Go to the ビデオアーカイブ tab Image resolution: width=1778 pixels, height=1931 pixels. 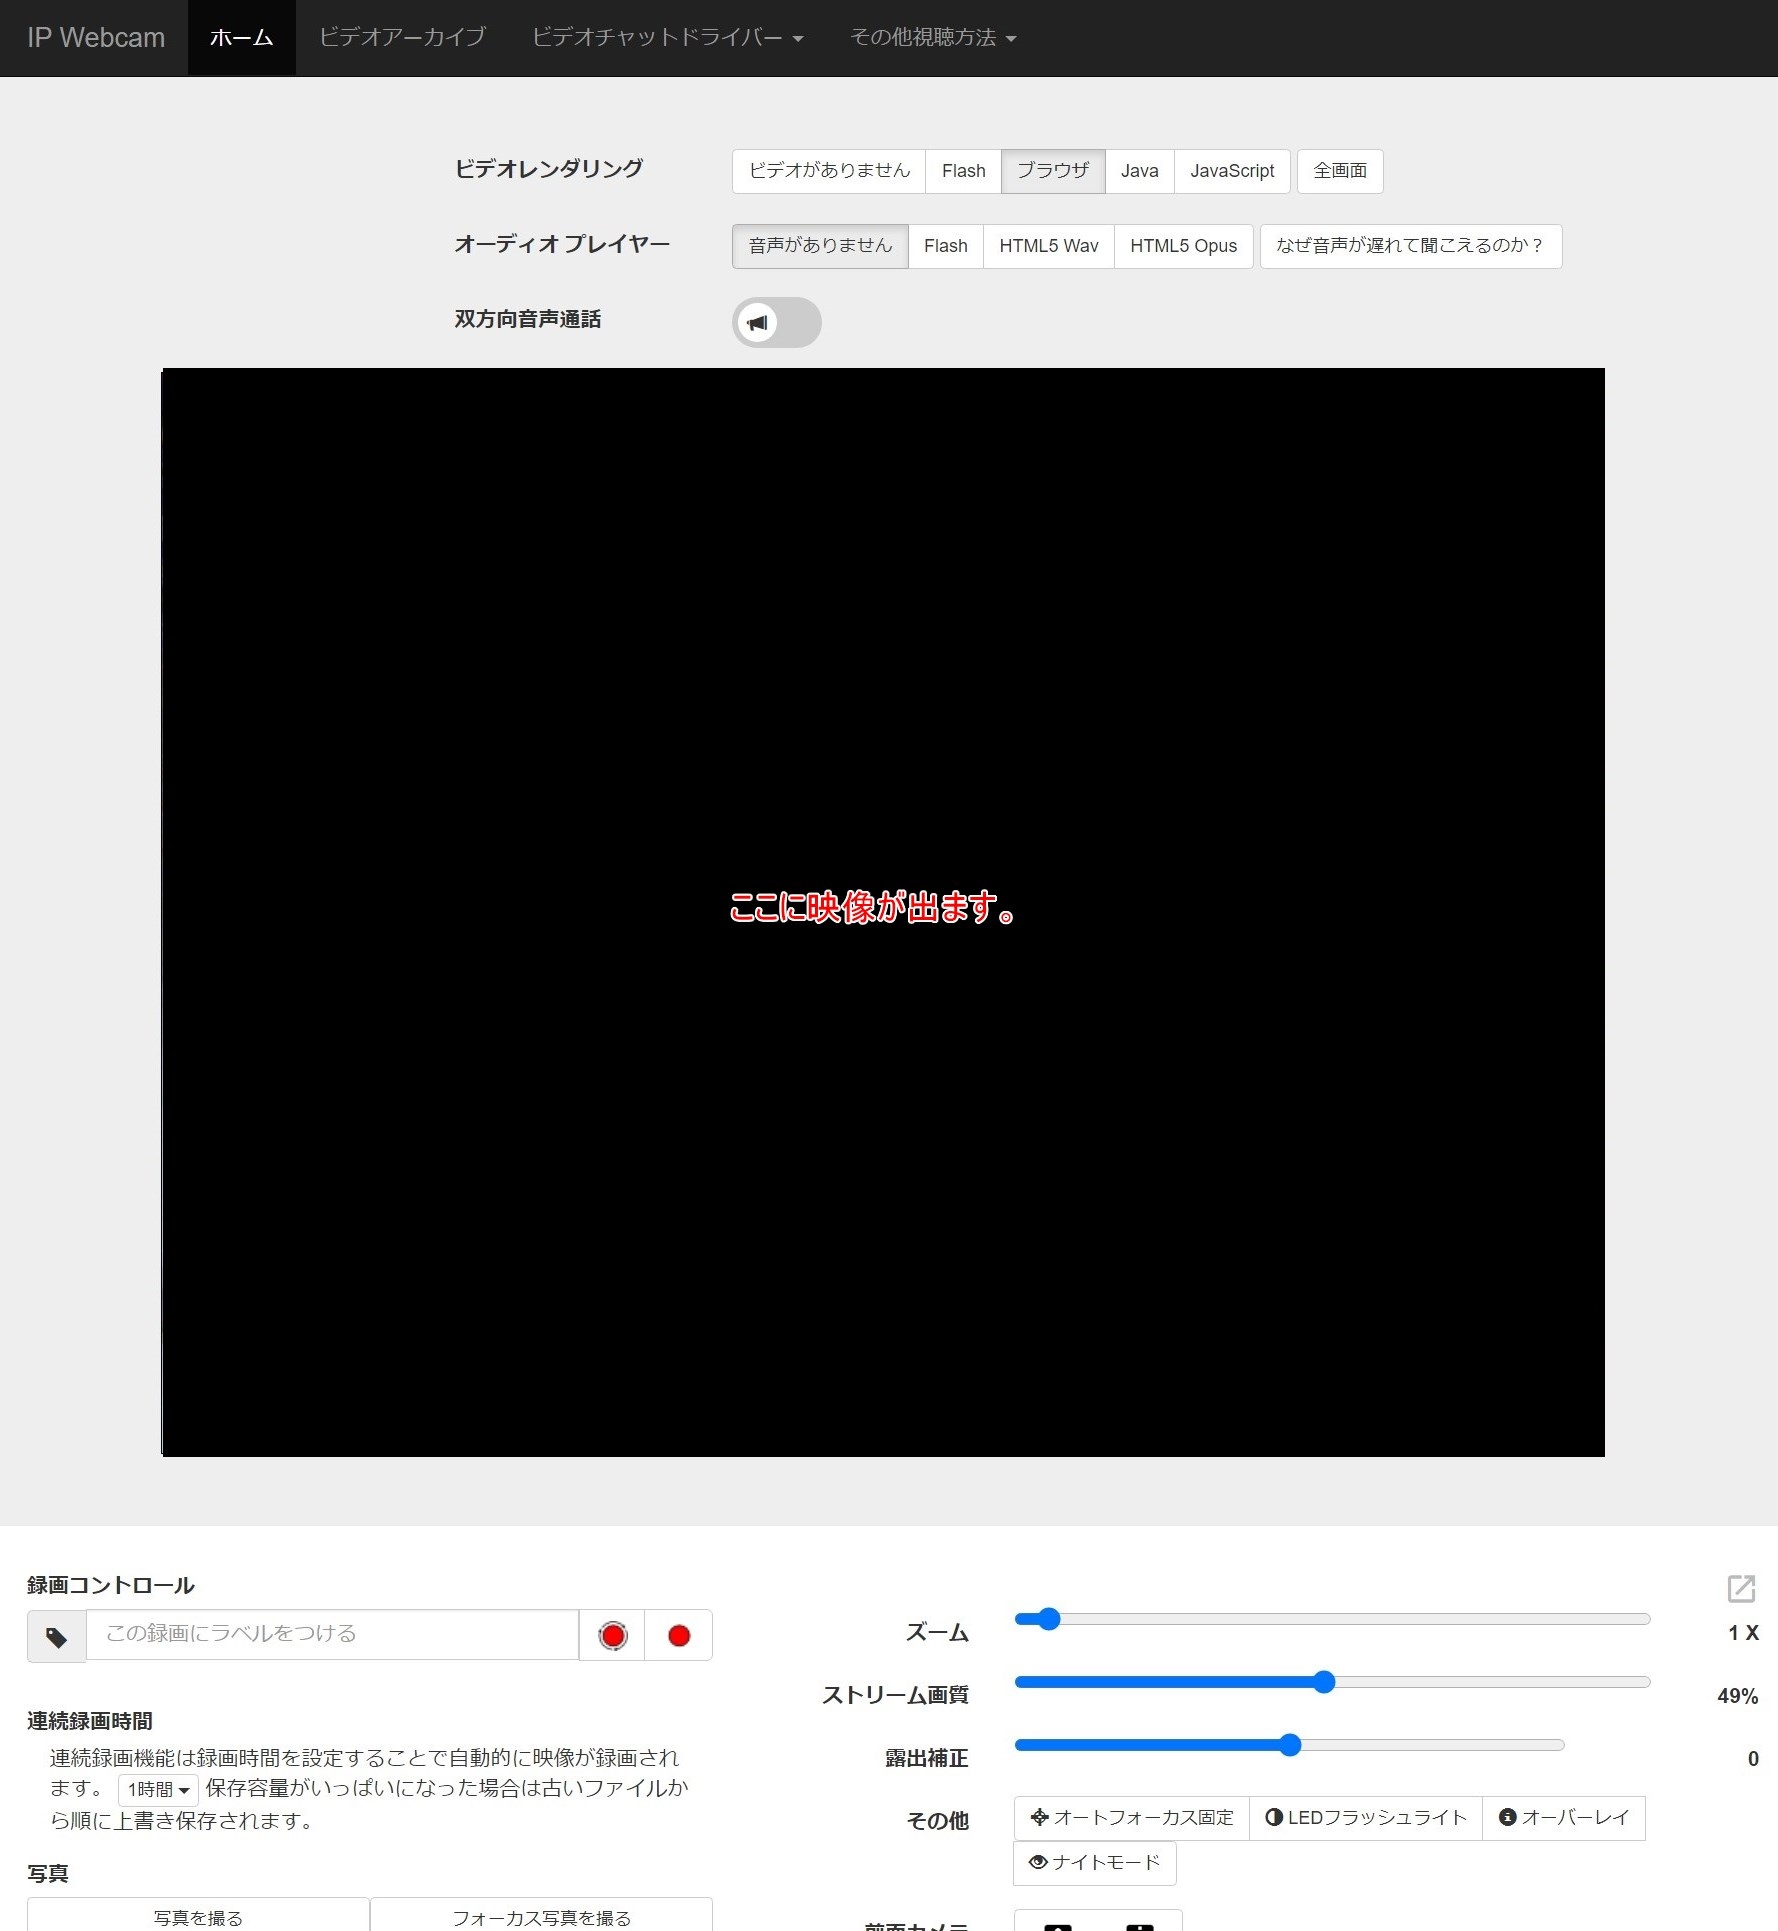pyautogui.click(x=402, y=38)
